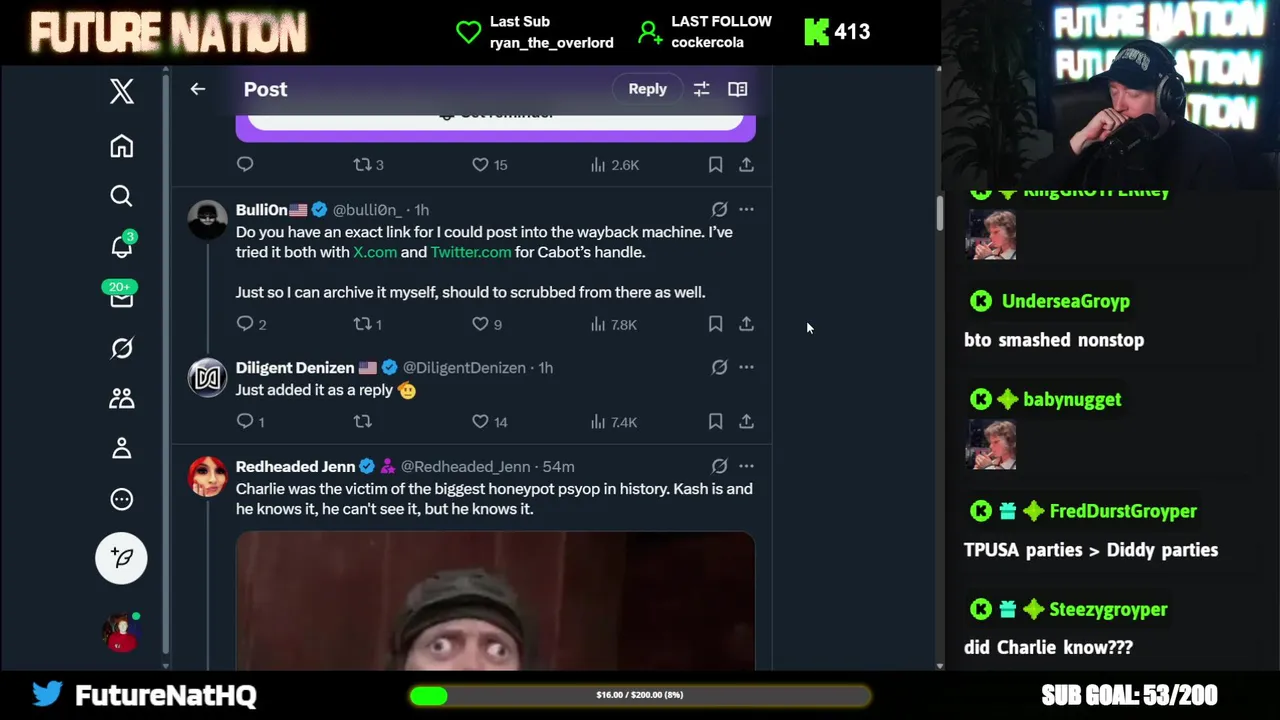The height and width of the screenshot is (720, 1280).
Task: Click the donation goal progress bar
Action: tap(640, 695)
